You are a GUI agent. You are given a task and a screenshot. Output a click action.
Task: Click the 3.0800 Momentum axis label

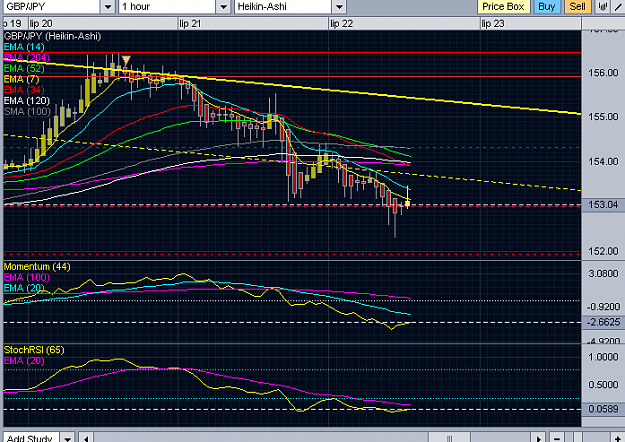pos(603,274)
